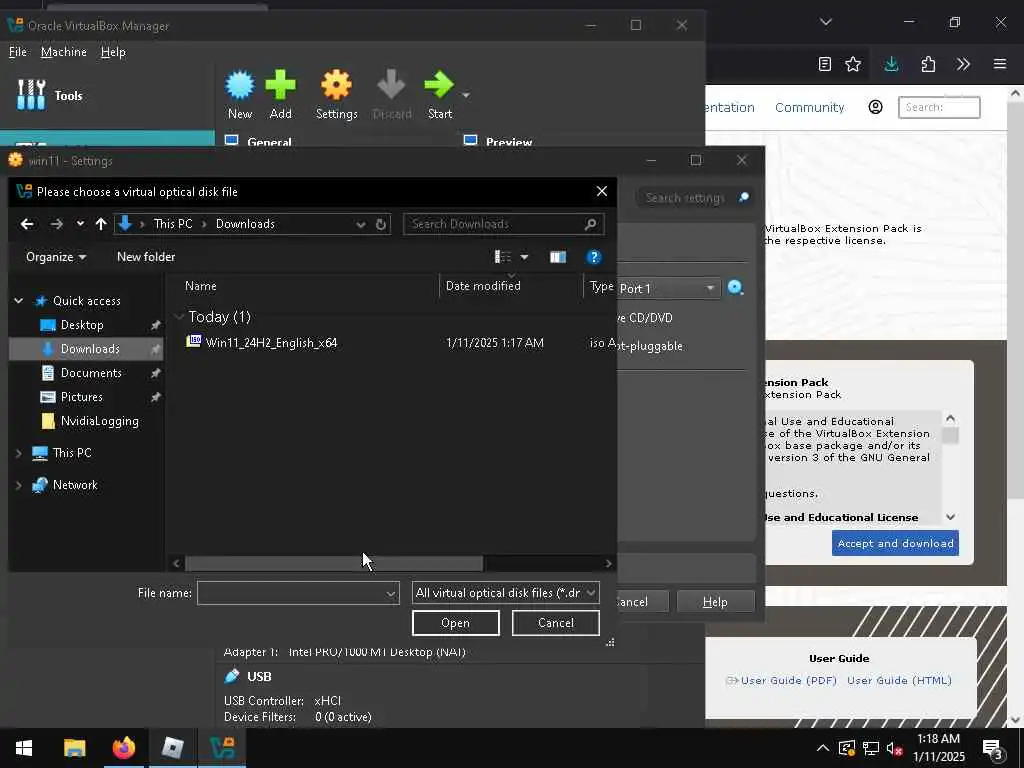Click the New virtual machine icon
Viewport: 1024px width, 768px height.
tap(240, 85)
